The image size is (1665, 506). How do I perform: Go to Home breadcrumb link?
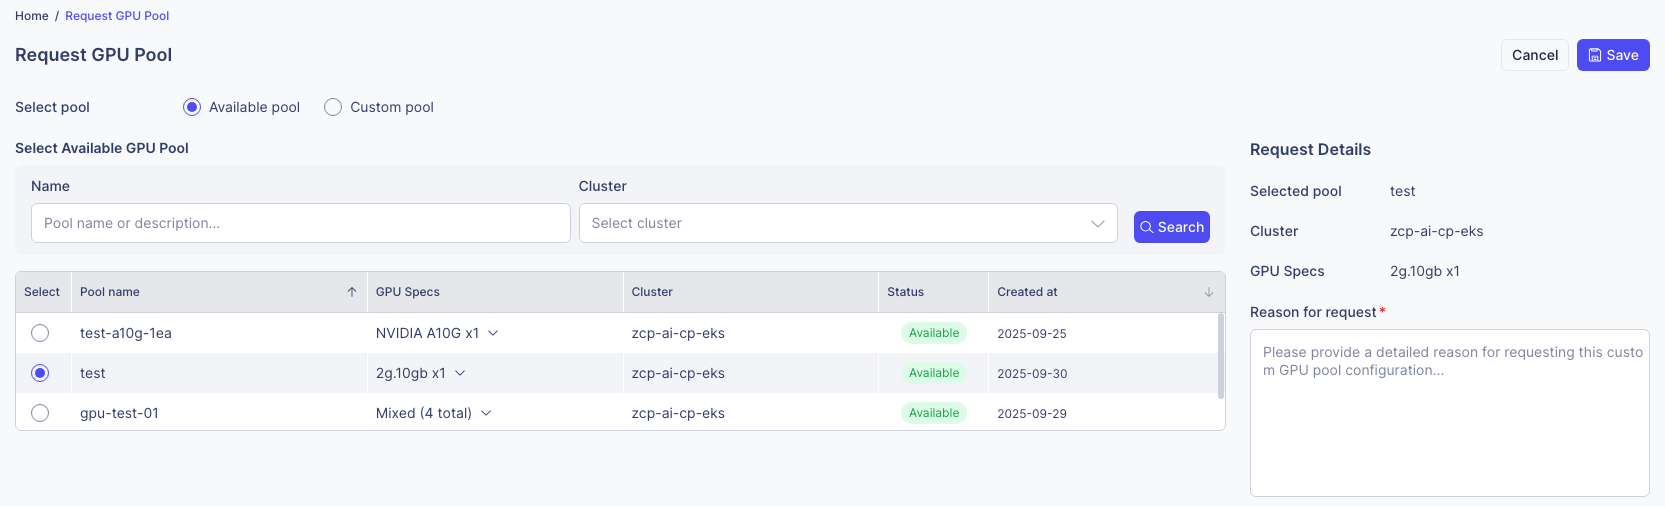[32, 16]
